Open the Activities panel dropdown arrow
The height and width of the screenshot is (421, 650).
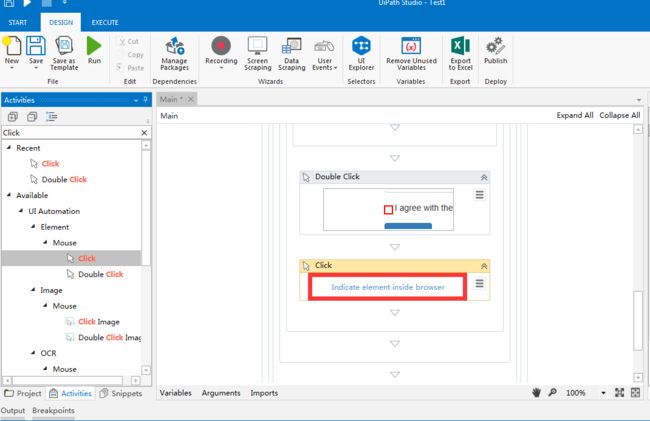tap(136, 100)
